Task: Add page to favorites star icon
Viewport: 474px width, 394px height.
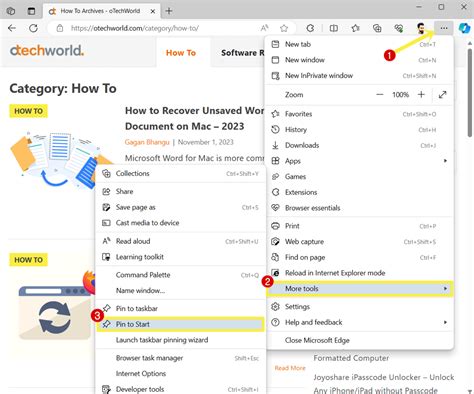Action: (284, 28)
